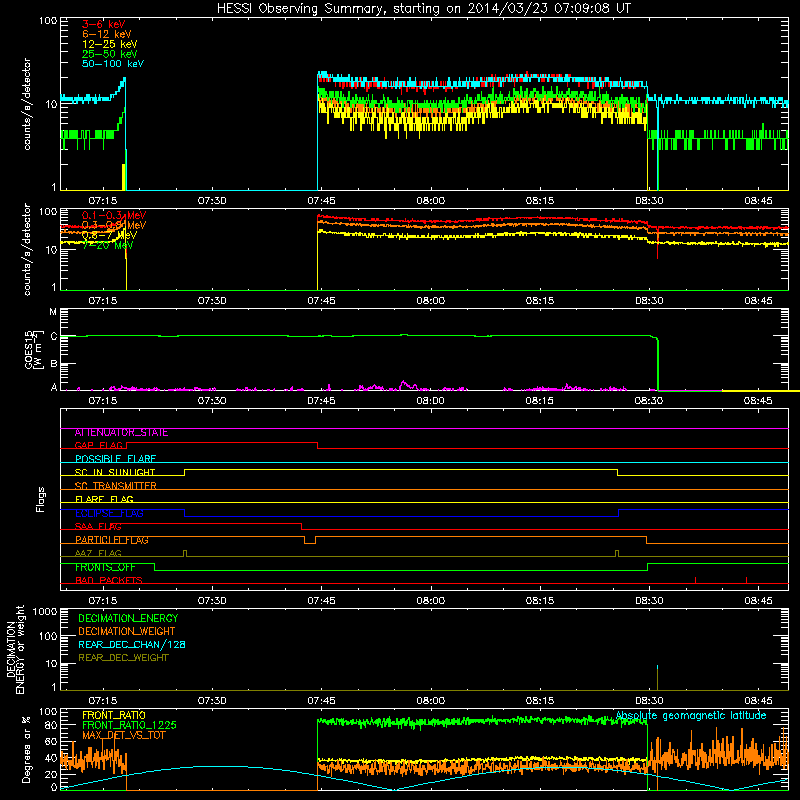Click the 7-20 MeV legend entry
800x800 pixels.
(108, 245)
